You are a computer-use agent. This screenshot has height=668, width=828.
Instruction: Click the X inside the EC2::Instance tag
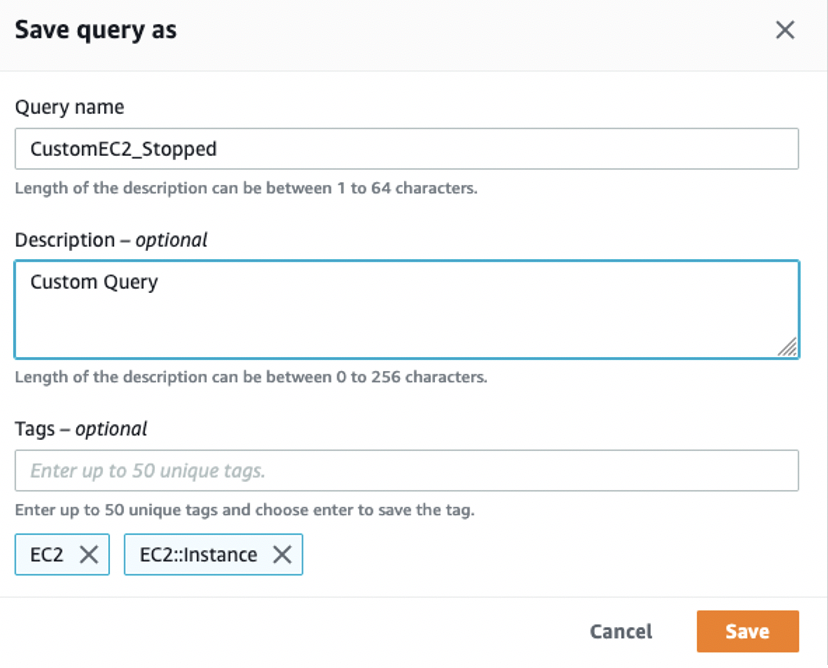click(x=283, y=555)
